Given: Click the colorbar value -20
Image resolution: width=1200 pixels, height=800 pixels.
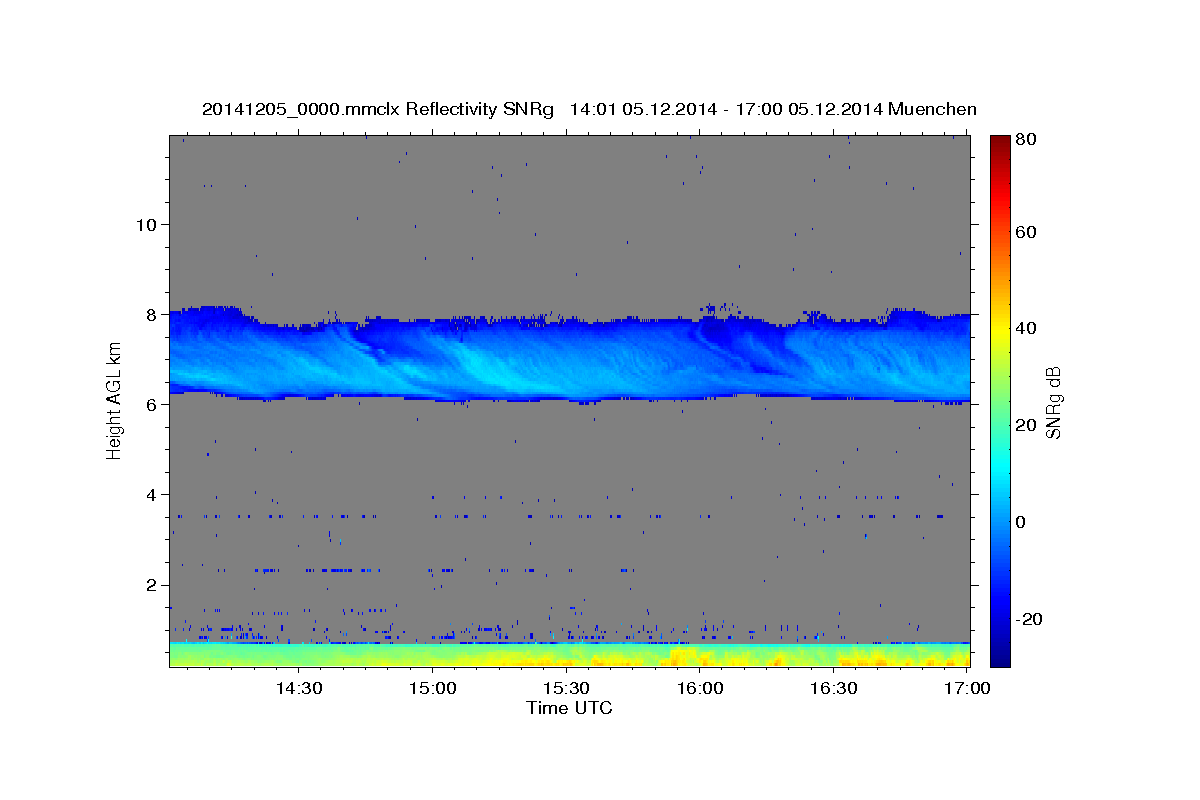Looking at the screenshot, I should coord(1027,619).
